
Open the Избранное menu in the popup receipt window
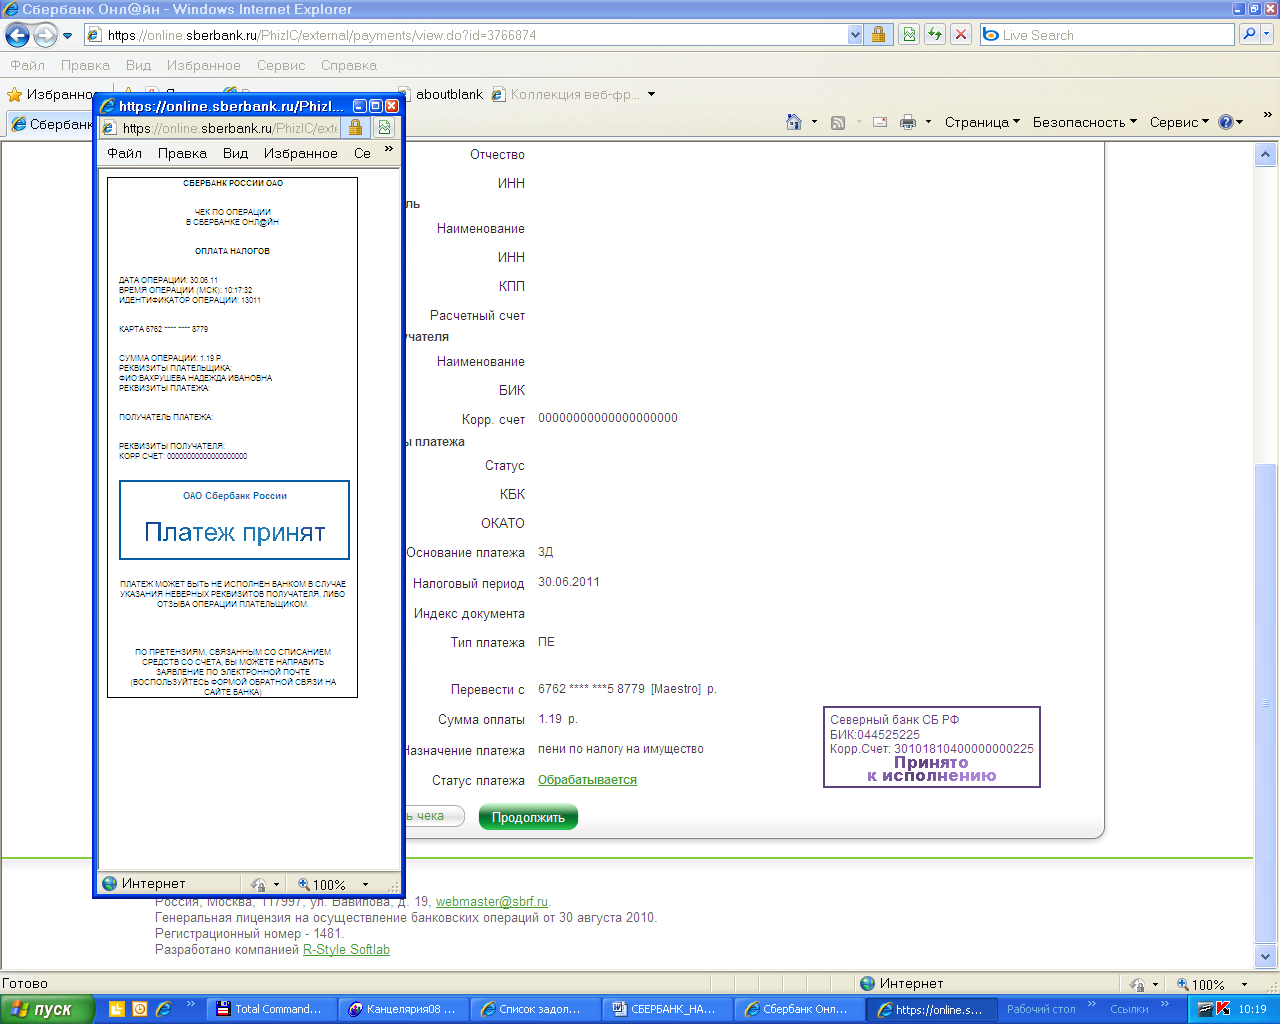pyautogui.click(x=300, y=153)
